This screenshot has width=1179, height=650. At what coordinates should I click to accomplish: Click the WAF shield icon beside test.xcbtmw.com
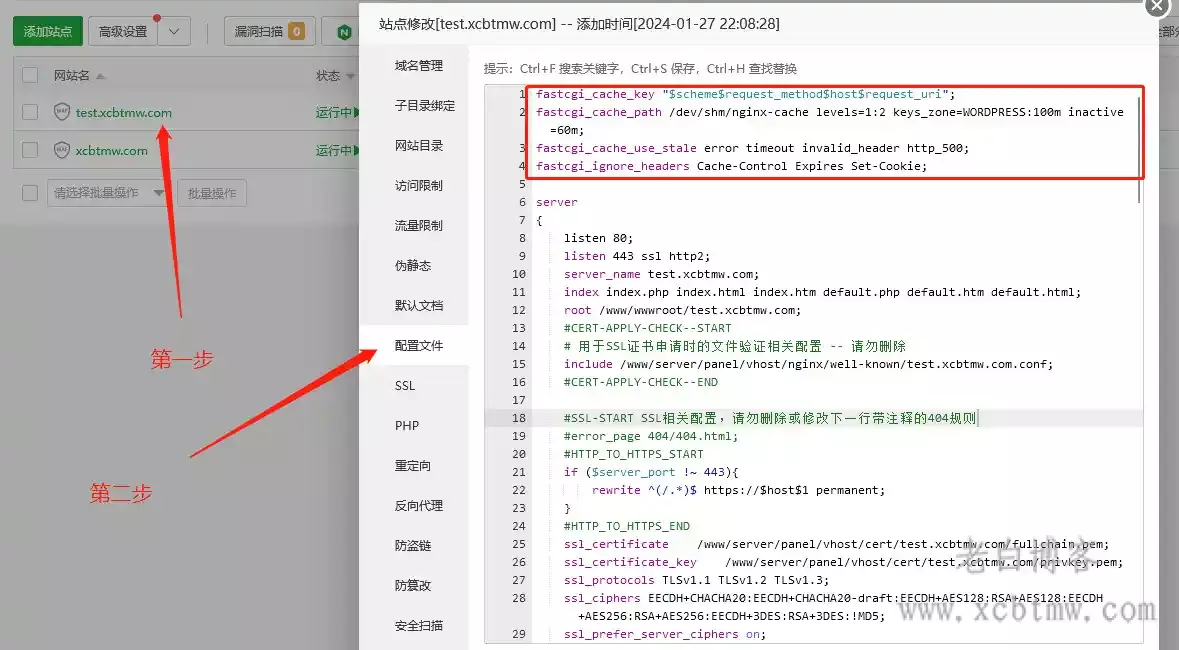[61, 110]
